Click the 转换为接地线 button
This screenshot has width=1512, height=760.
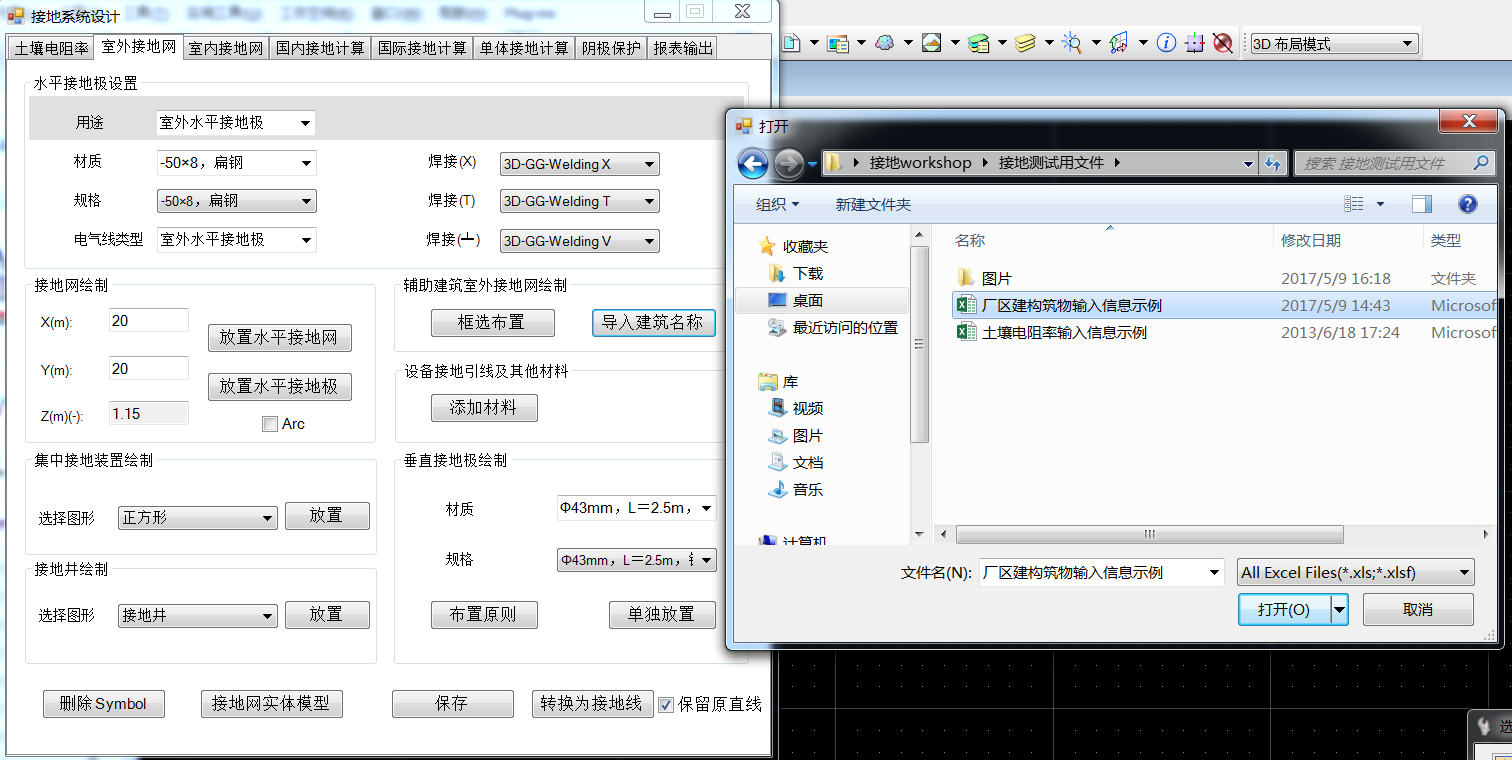593,704
